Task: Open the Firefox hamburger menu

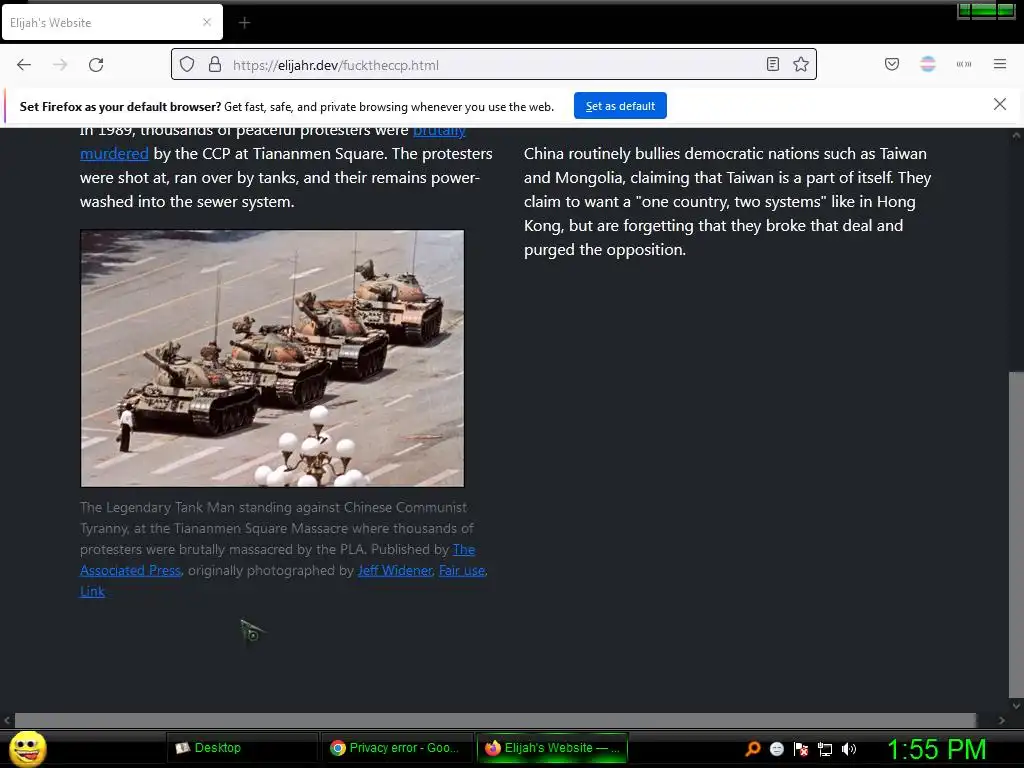Action: (1000, 64)
